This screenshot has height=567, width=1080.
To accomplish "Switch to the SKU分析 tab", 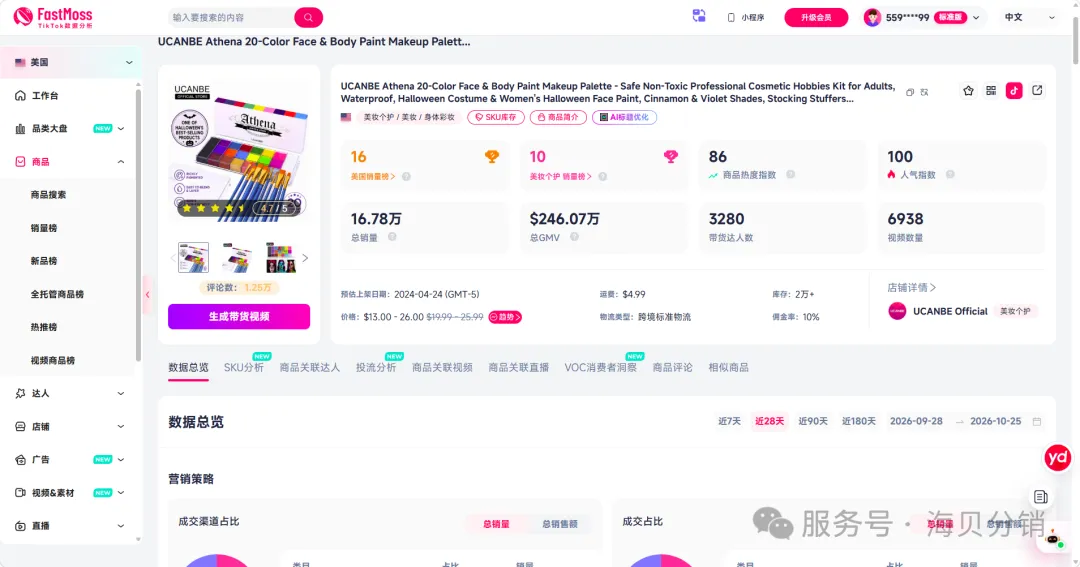I will [x=244, y=368].
